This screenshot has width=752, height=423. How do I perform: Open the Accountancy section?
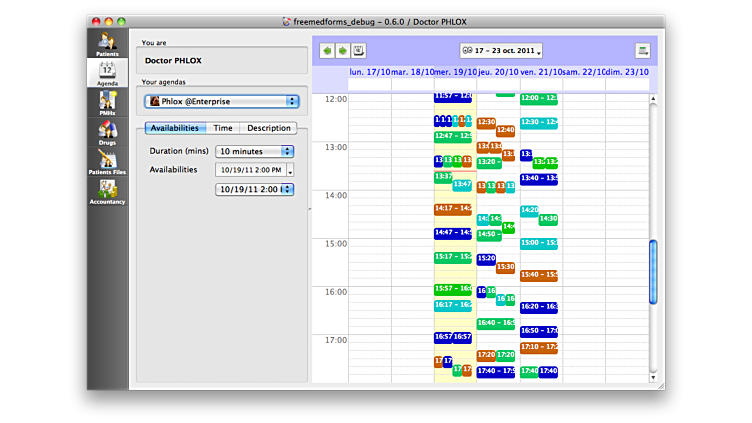107,191
